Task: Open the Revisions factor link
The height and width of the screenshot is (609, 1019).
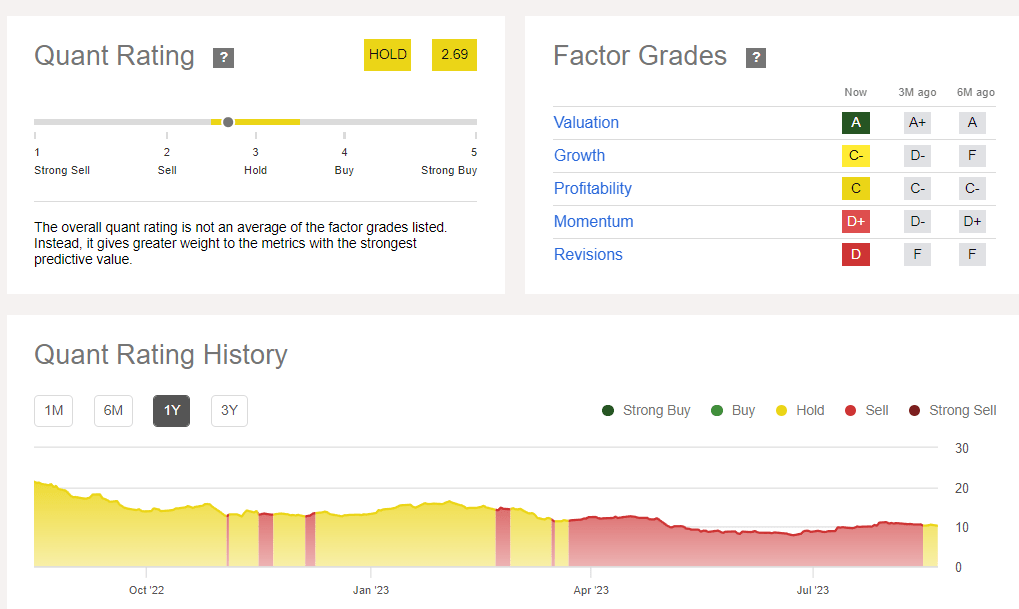Action: click(x=588, y=254)
